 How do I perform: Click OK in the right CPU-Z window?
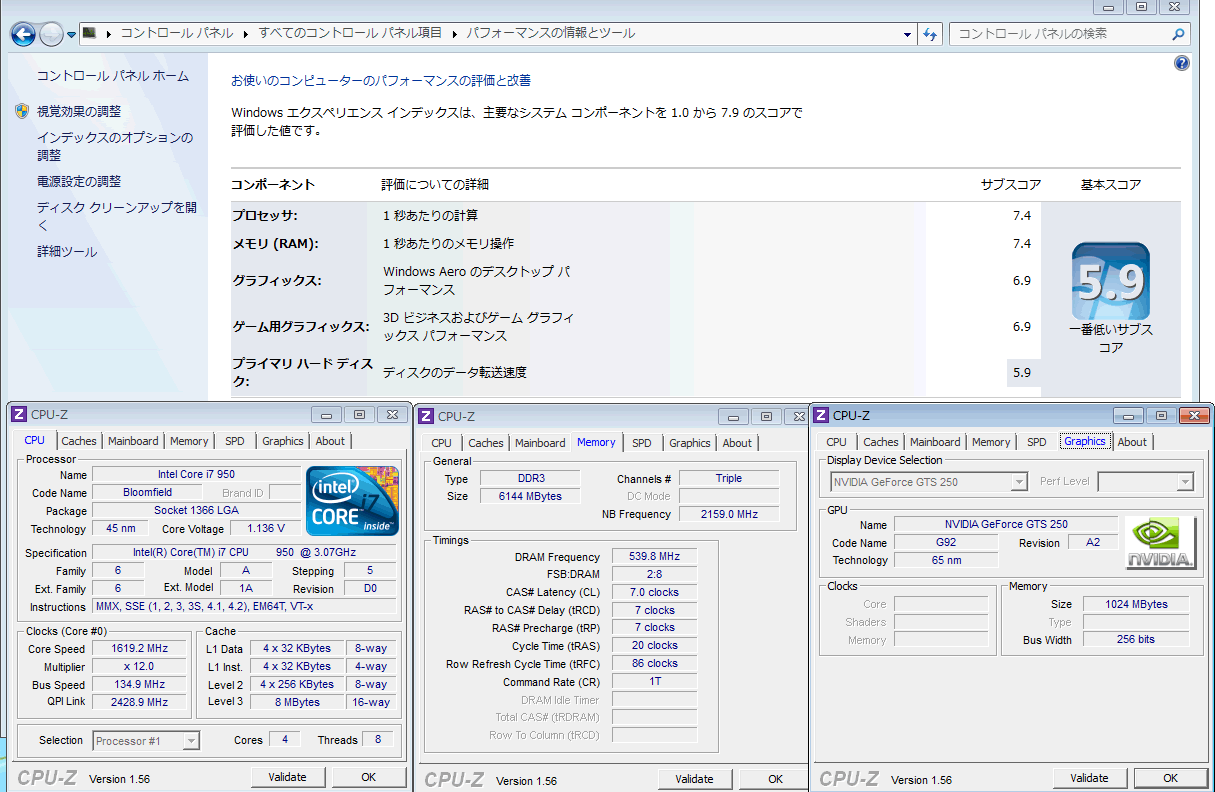pos(1171,778)
